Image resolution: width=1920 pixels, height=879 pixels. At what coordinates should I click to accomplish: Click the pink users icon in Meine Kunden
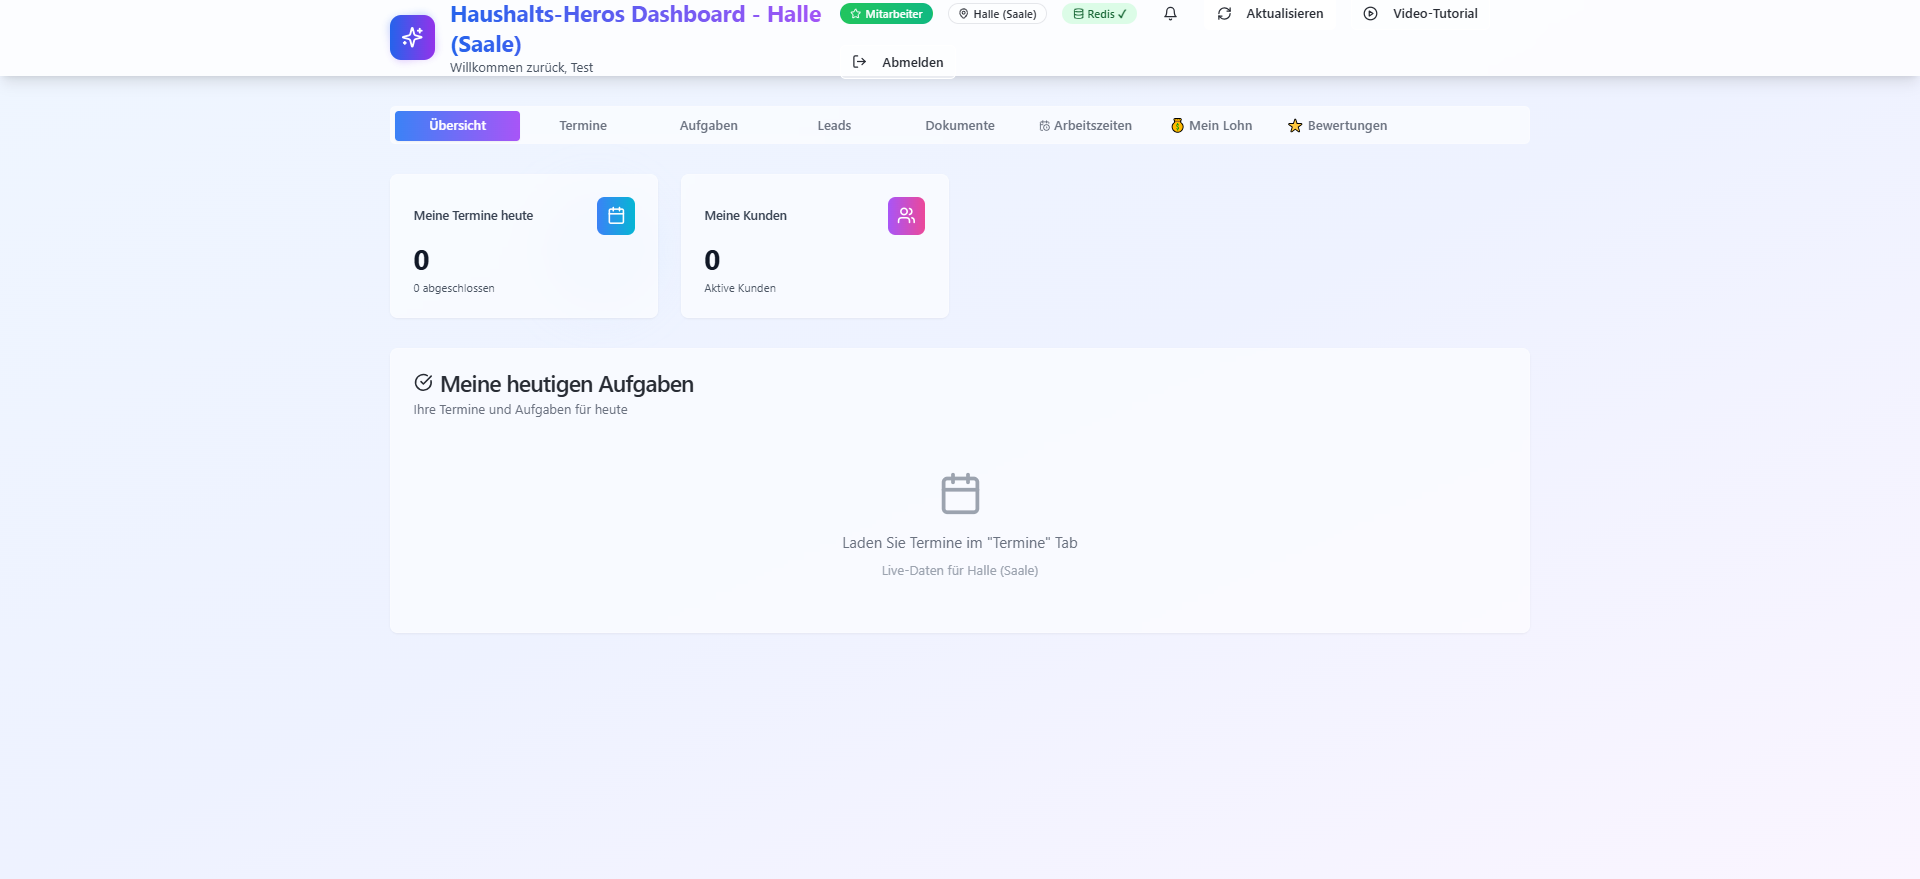[906, 216]
